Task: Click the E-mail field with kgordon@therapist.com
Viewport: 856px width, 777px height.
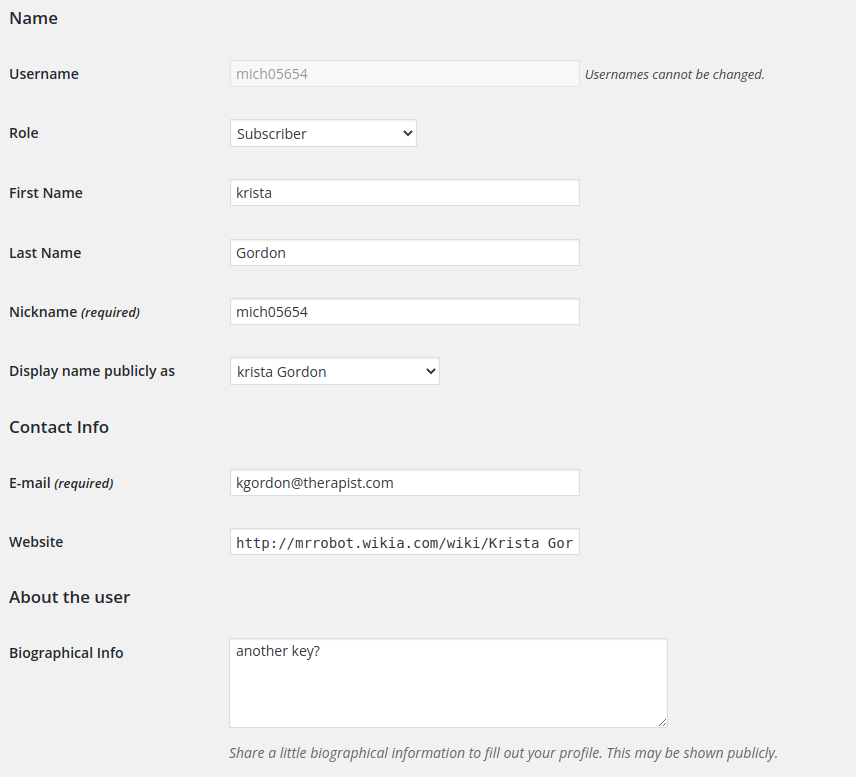Action: [405, 483]
